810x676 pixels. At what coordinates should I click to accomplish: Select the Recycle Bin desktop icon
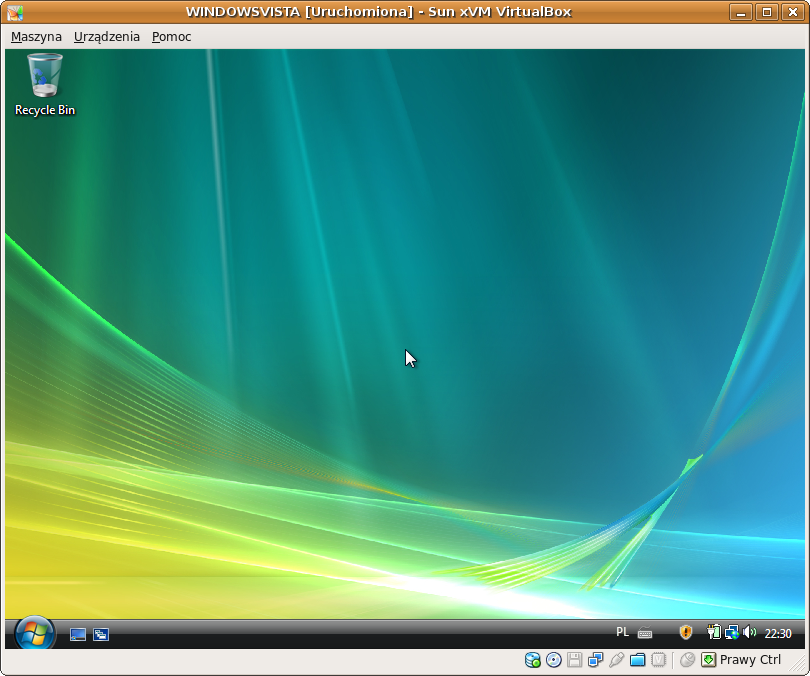pos(45,85)
